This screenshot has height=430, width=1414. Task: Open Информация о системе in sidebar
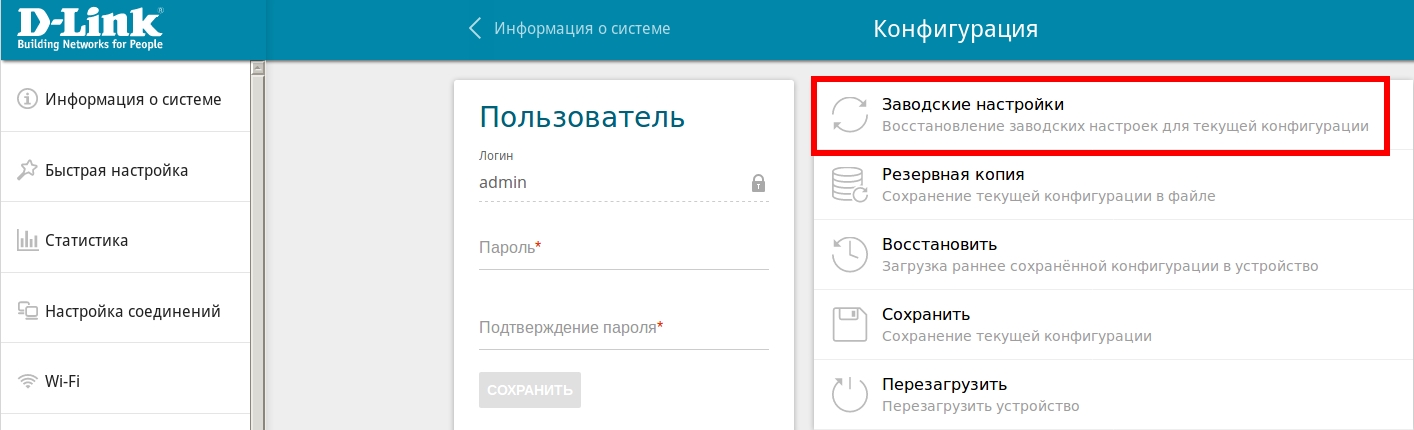click(133, 99)
